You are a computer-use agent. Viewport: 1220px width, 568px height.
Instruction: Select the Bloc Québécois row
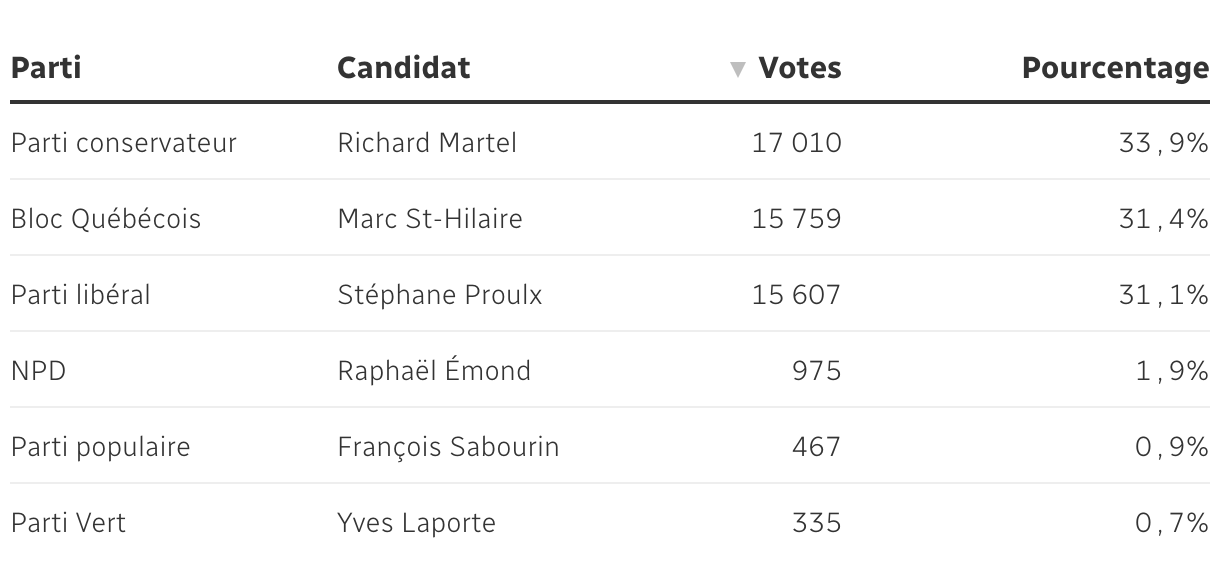pyautogui.click(x=106, y=219)
